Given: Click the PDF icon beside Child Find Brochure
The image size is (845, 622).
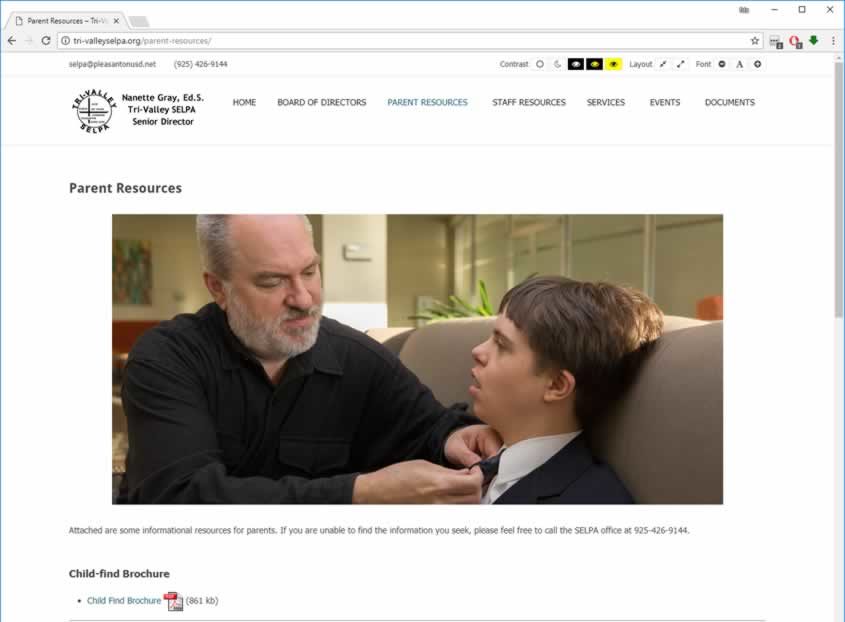Looking at the screenshot, I should pos(174,601).
